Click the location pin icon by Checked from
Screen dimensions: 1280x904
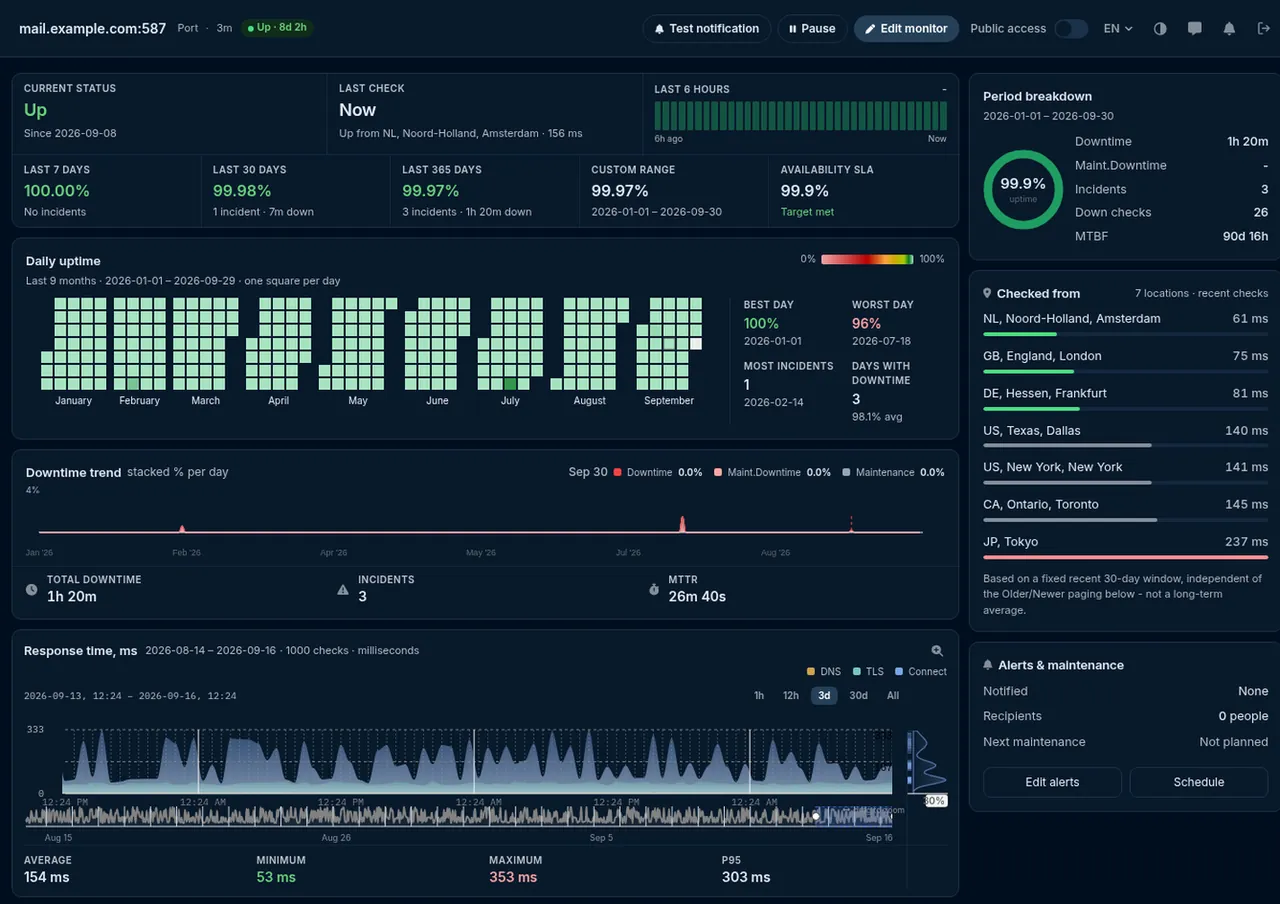(x=988, y=293)
